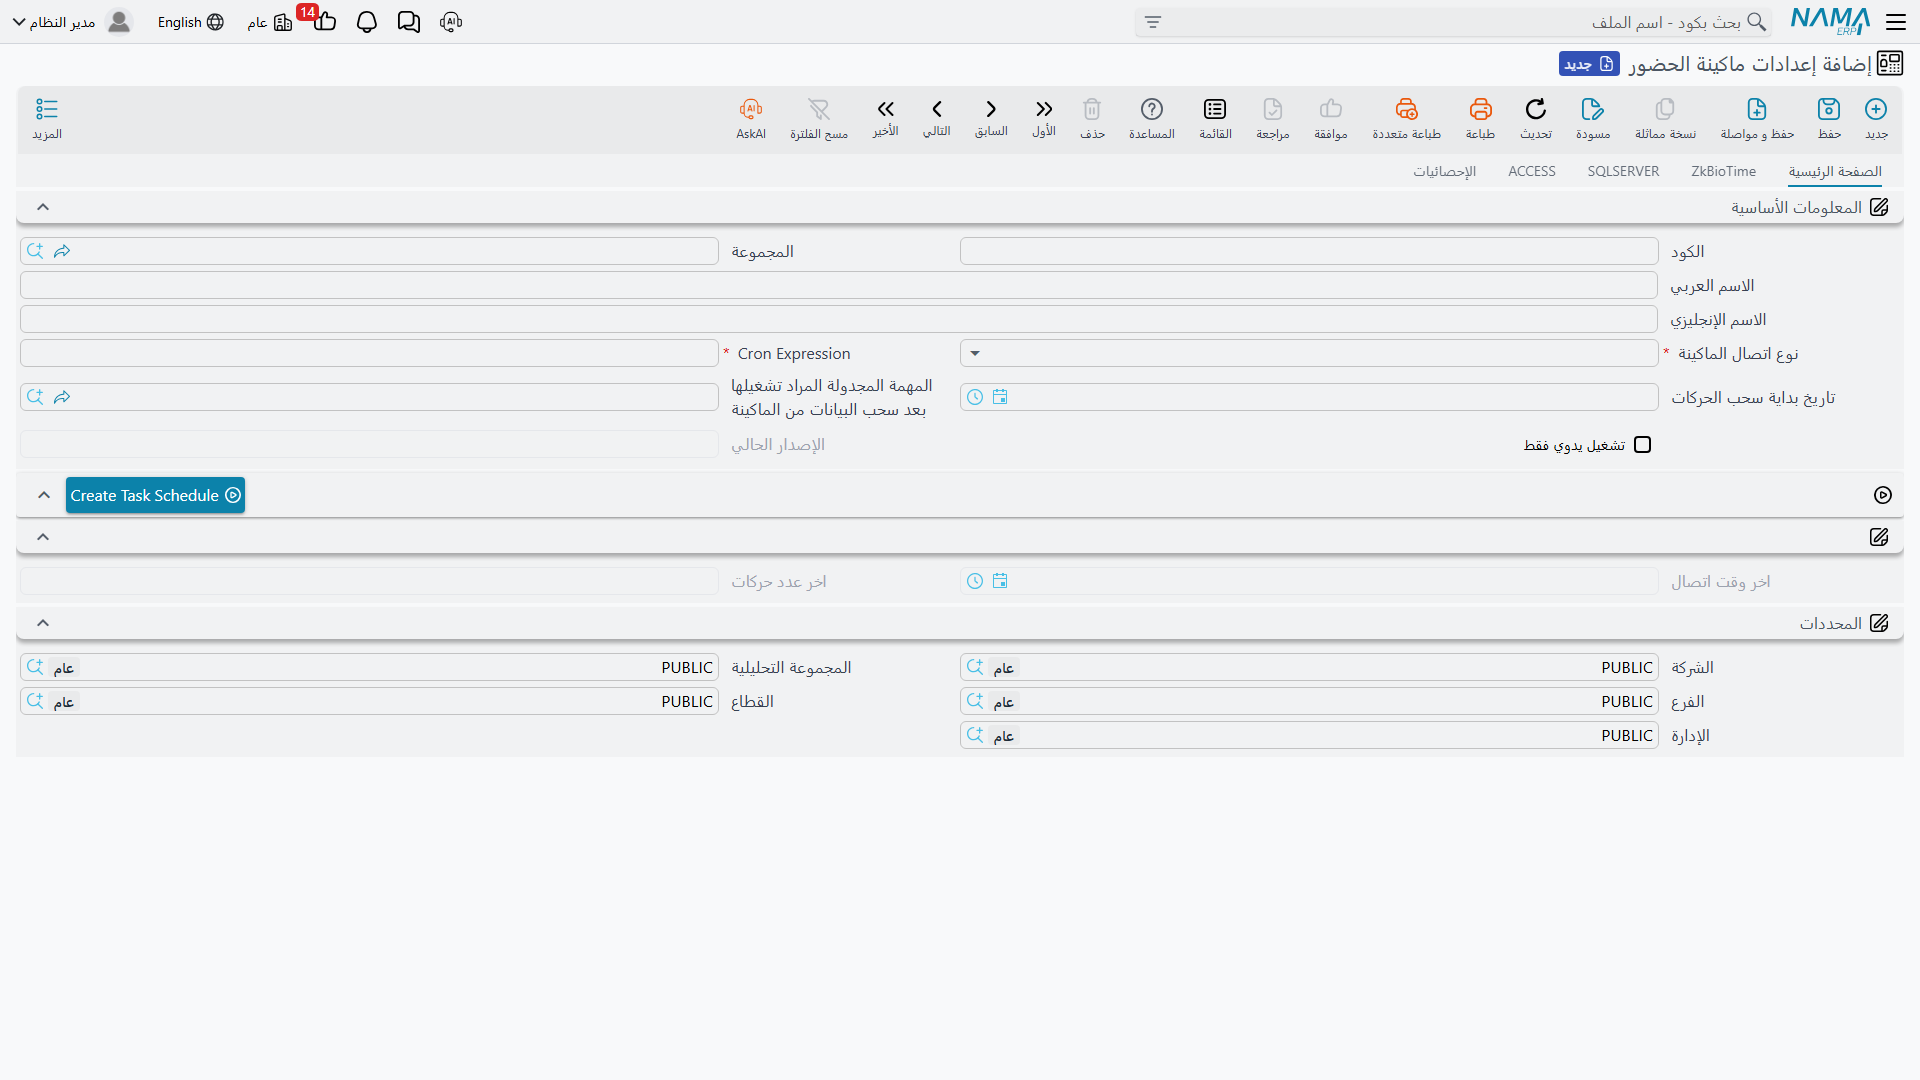Open the المساعدة help icon
1920x1080 pixels.
coord(1152,109)
